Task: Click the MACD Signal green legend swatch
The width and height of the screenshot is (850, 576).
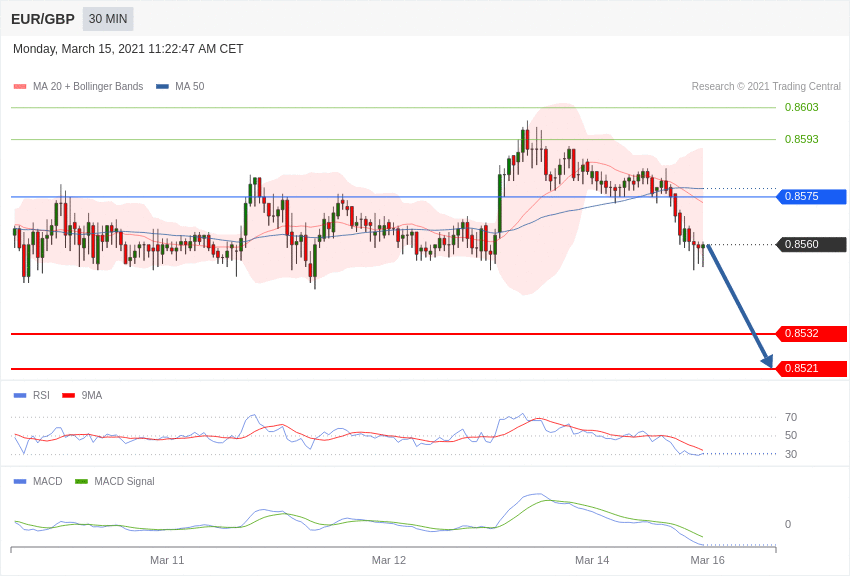Action: (81, 482)
